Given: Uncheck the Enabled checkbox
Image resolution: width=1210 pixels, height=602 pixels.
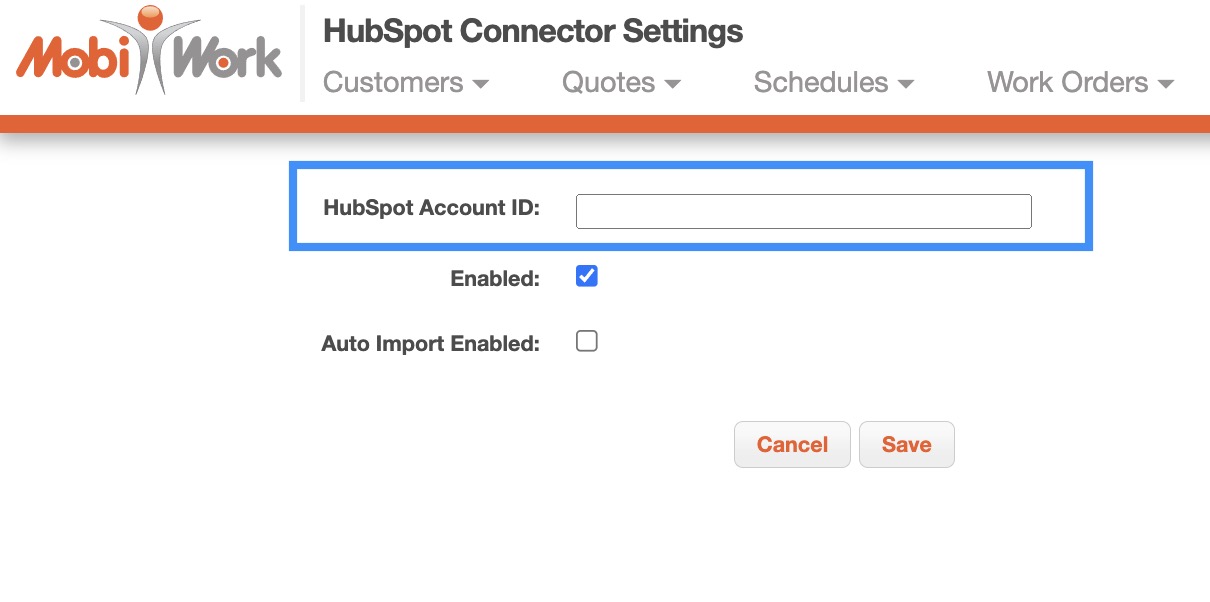Looking at the screenshot, I should (x=587, y=277).
